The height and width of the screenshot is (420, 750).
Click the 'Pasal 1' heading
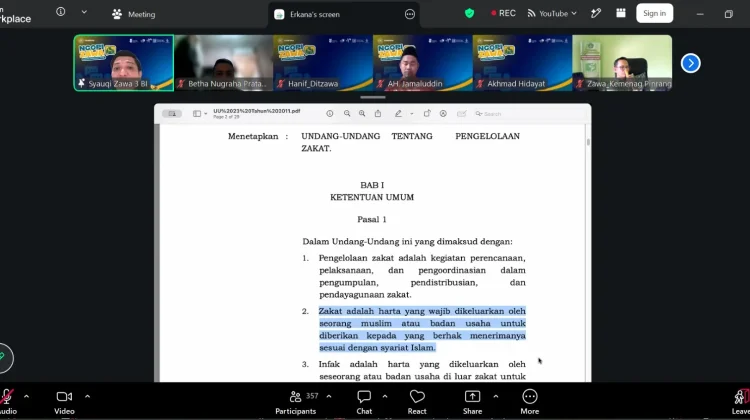[x=372, y=219]
